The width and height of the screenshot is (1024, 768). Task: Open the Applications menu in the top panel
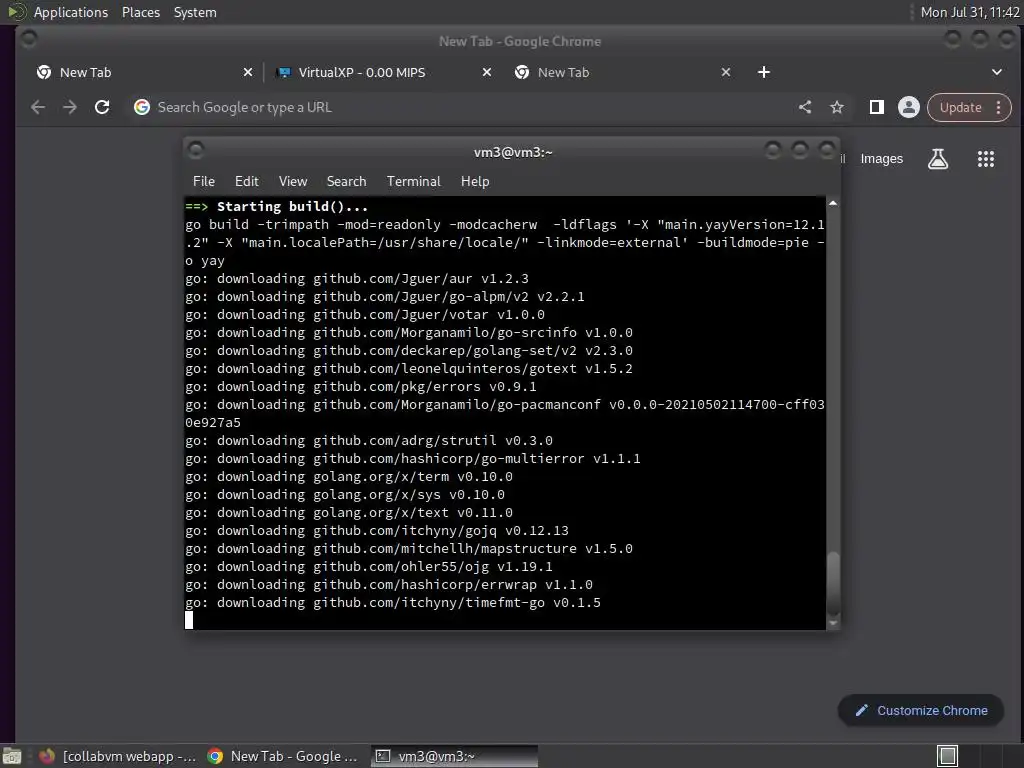coord(71,12)
